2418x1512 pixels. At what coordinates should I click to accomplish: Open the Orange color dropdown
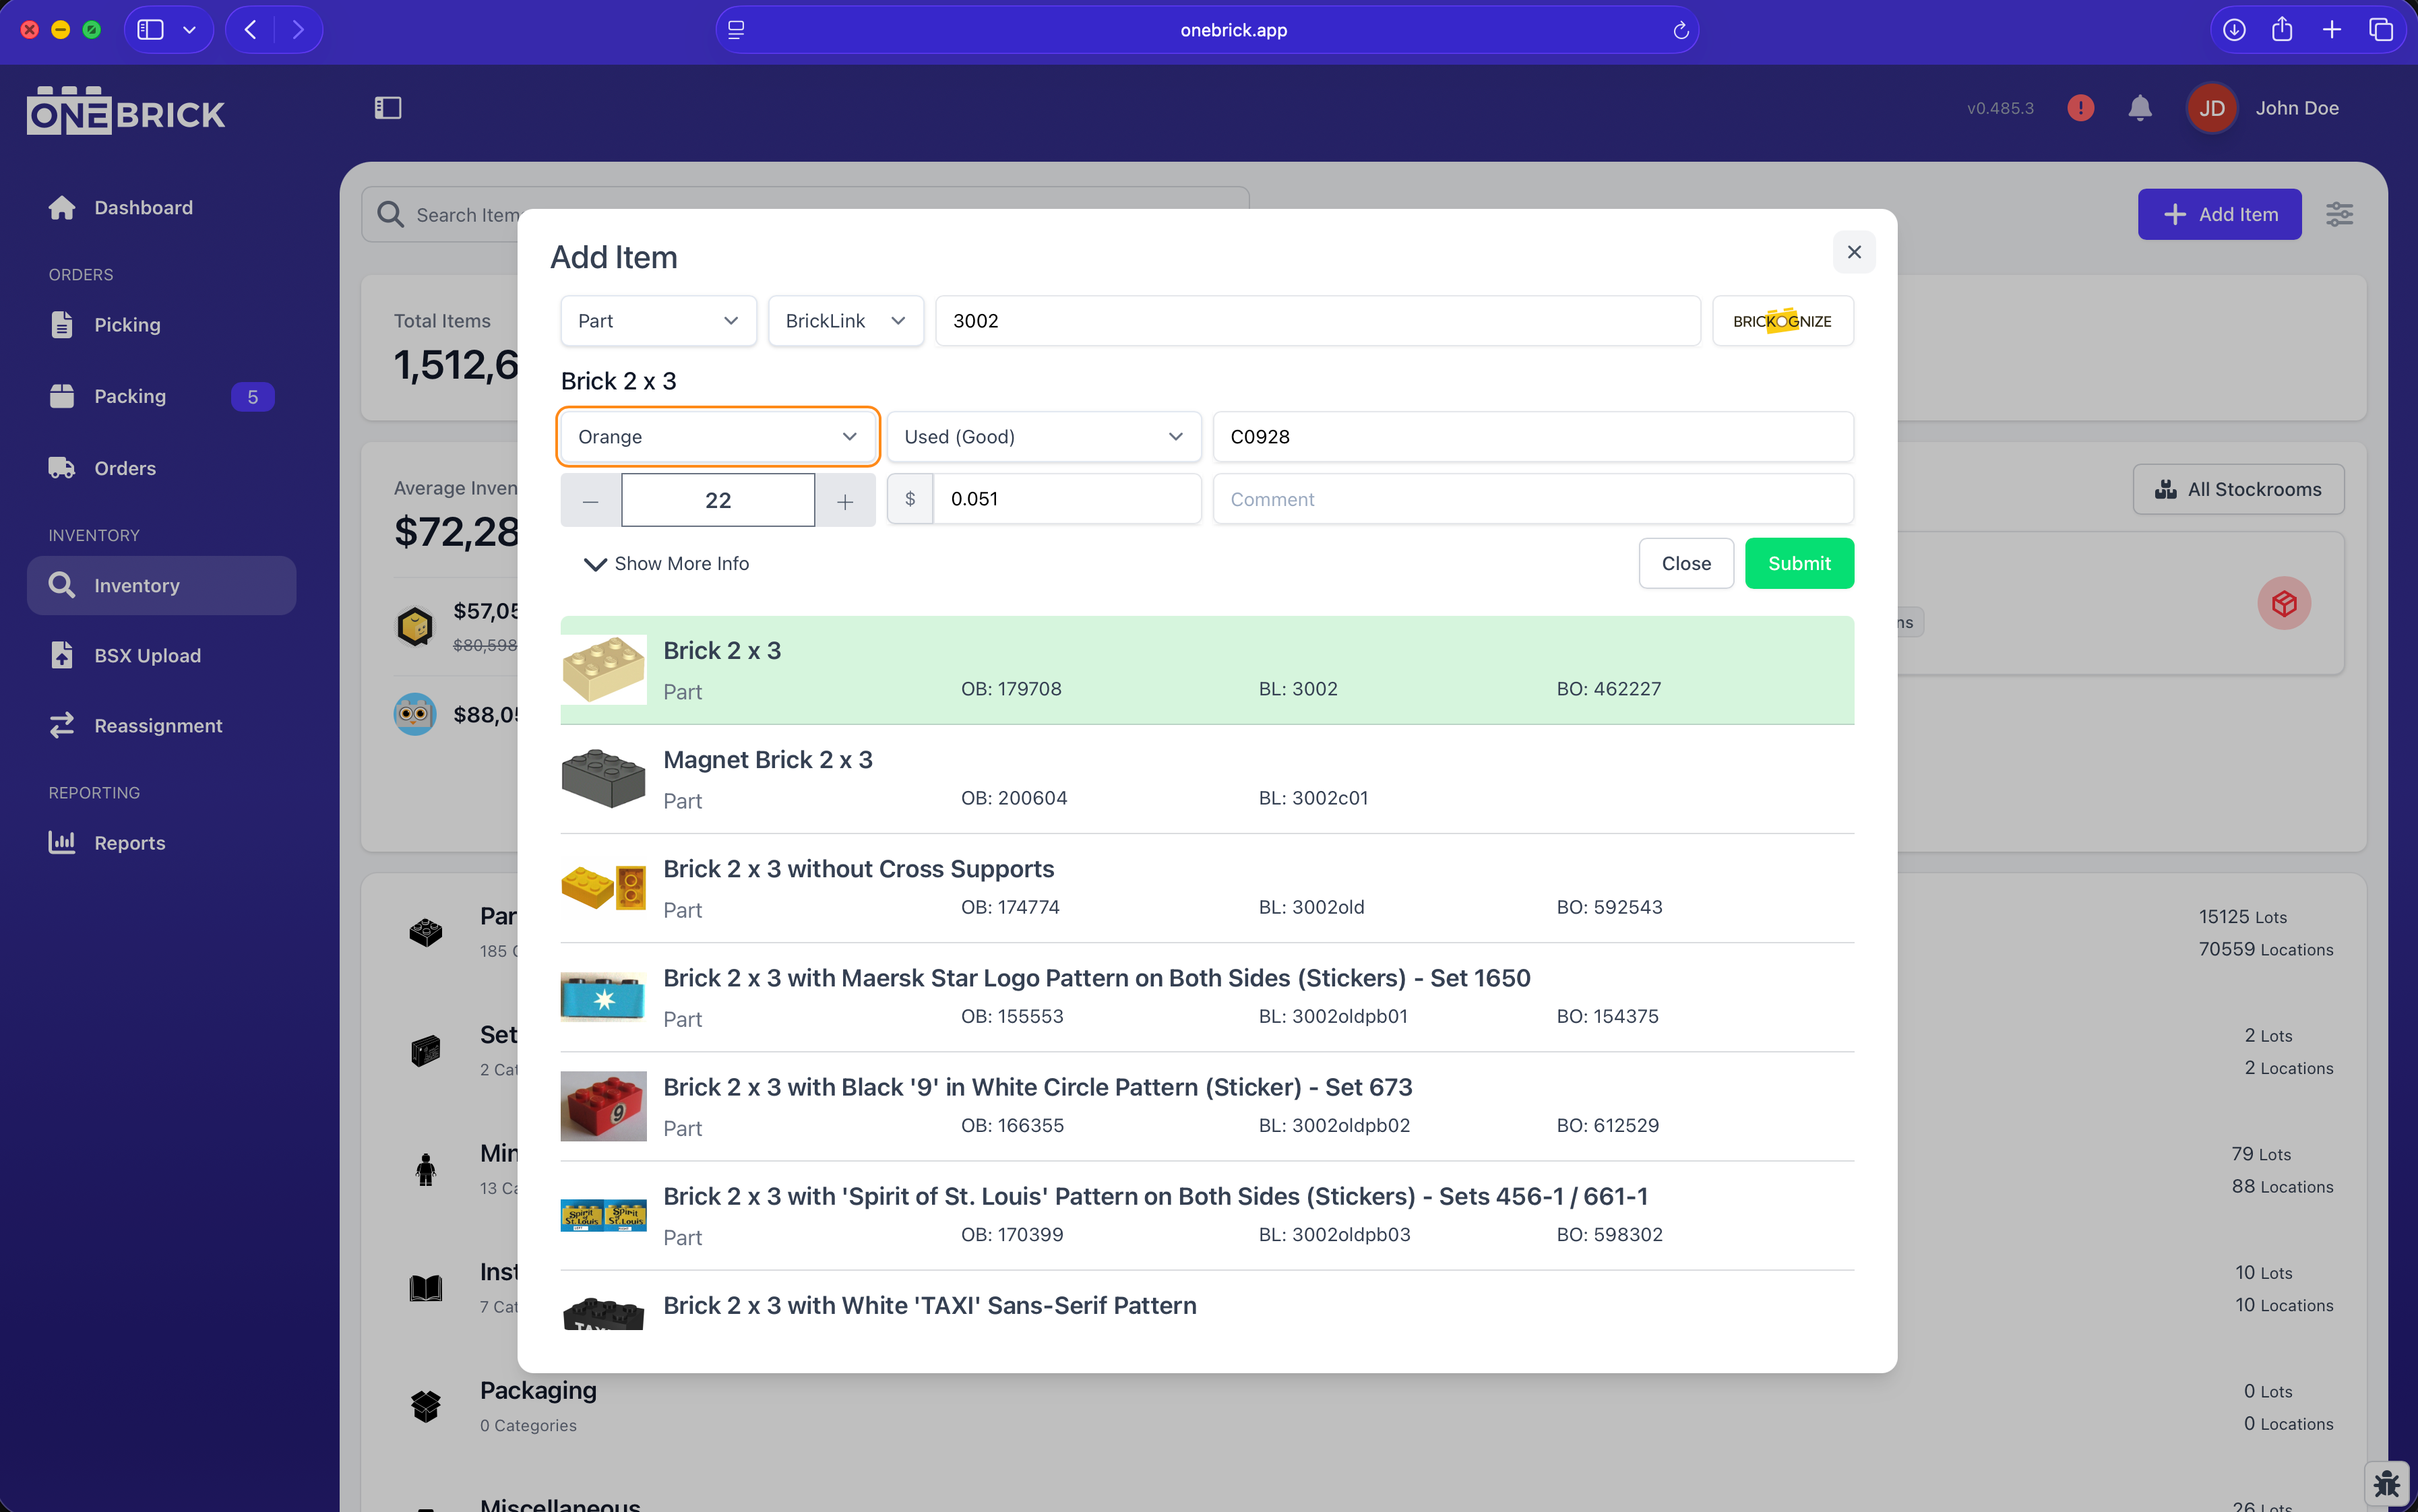717,437
